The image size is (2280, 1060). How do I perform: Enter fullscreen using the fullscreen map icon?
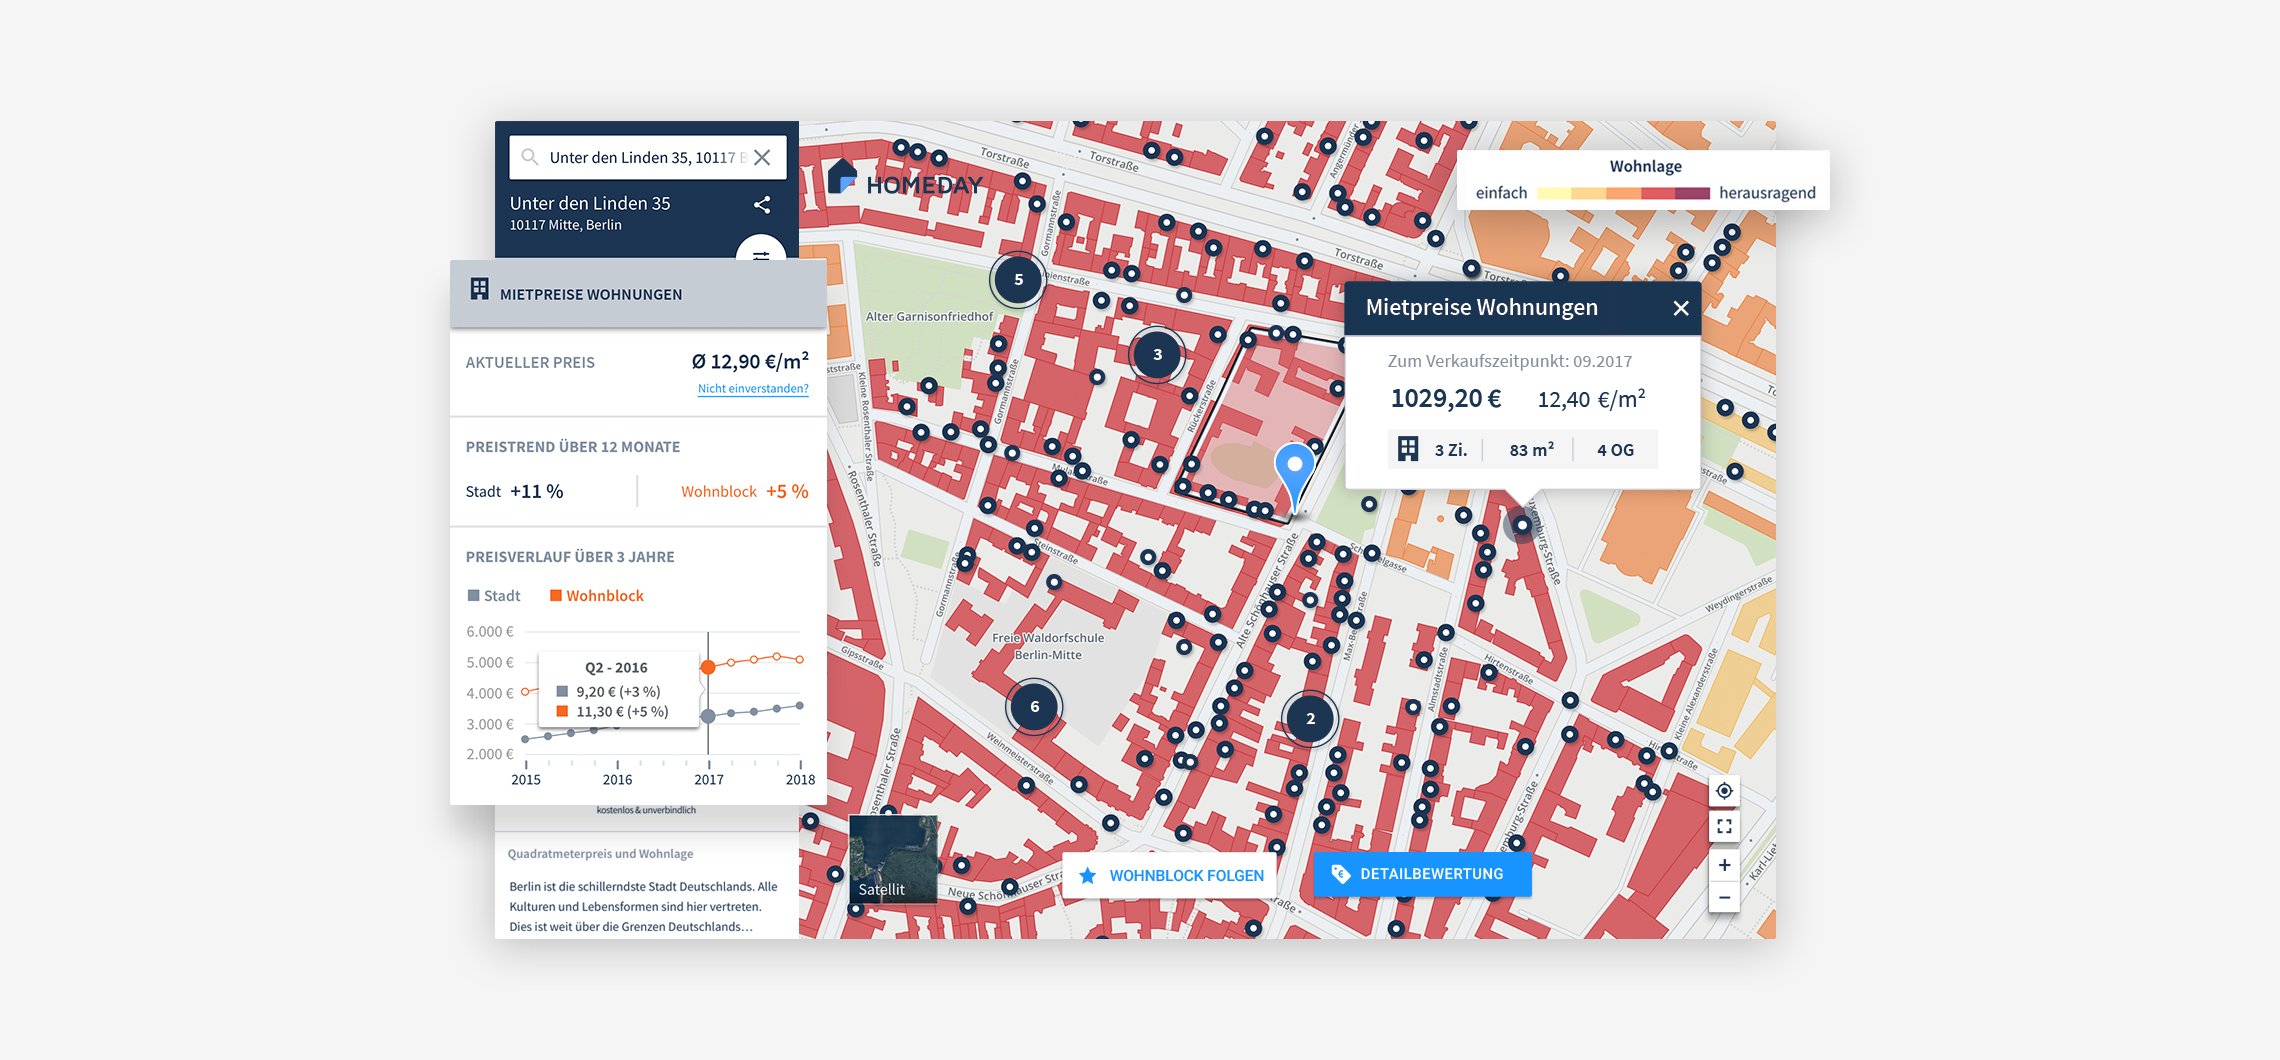(1723, 826)
